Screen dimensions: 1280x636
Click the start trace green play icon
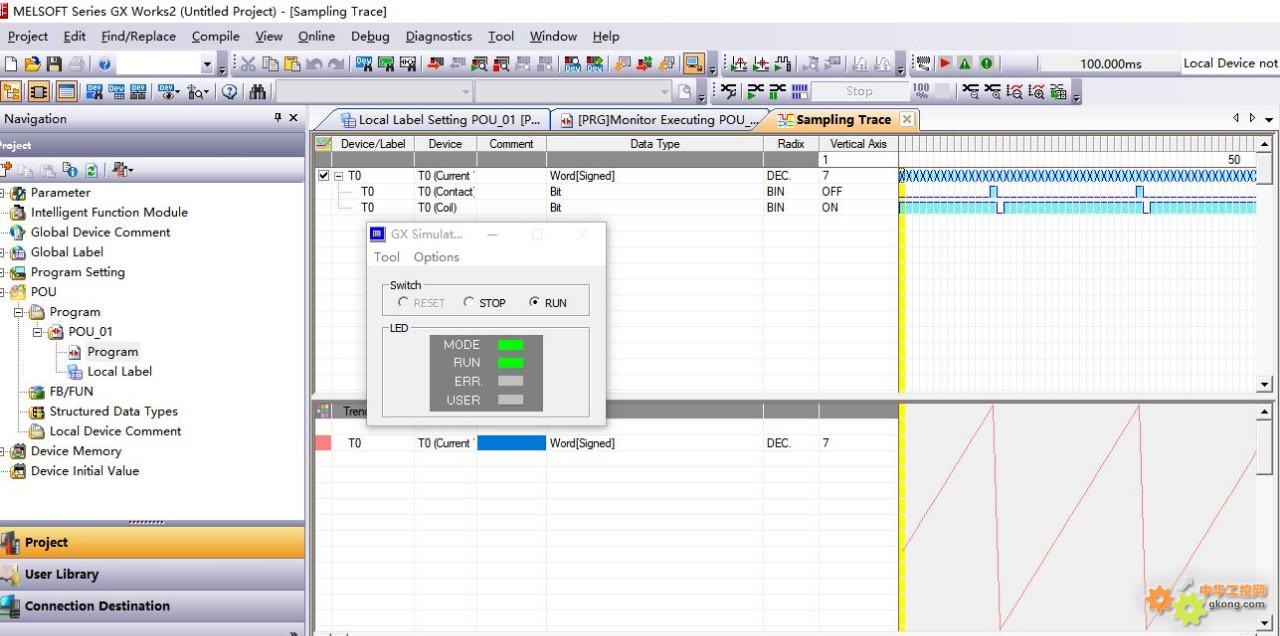coord(755,91)
